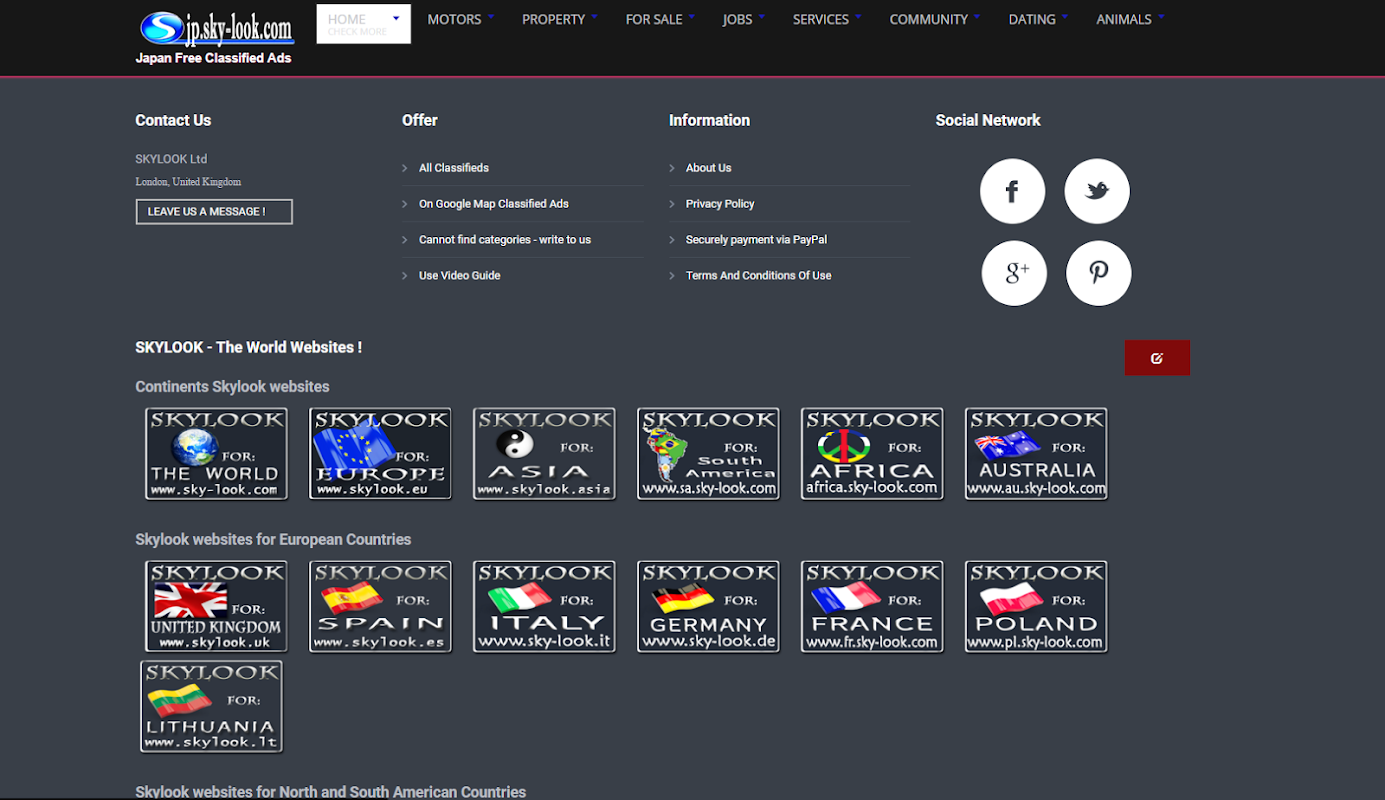Open Securely payment via PayPal link
The height and width of the screenshot is (800, 1385).
tap(756, 240)
